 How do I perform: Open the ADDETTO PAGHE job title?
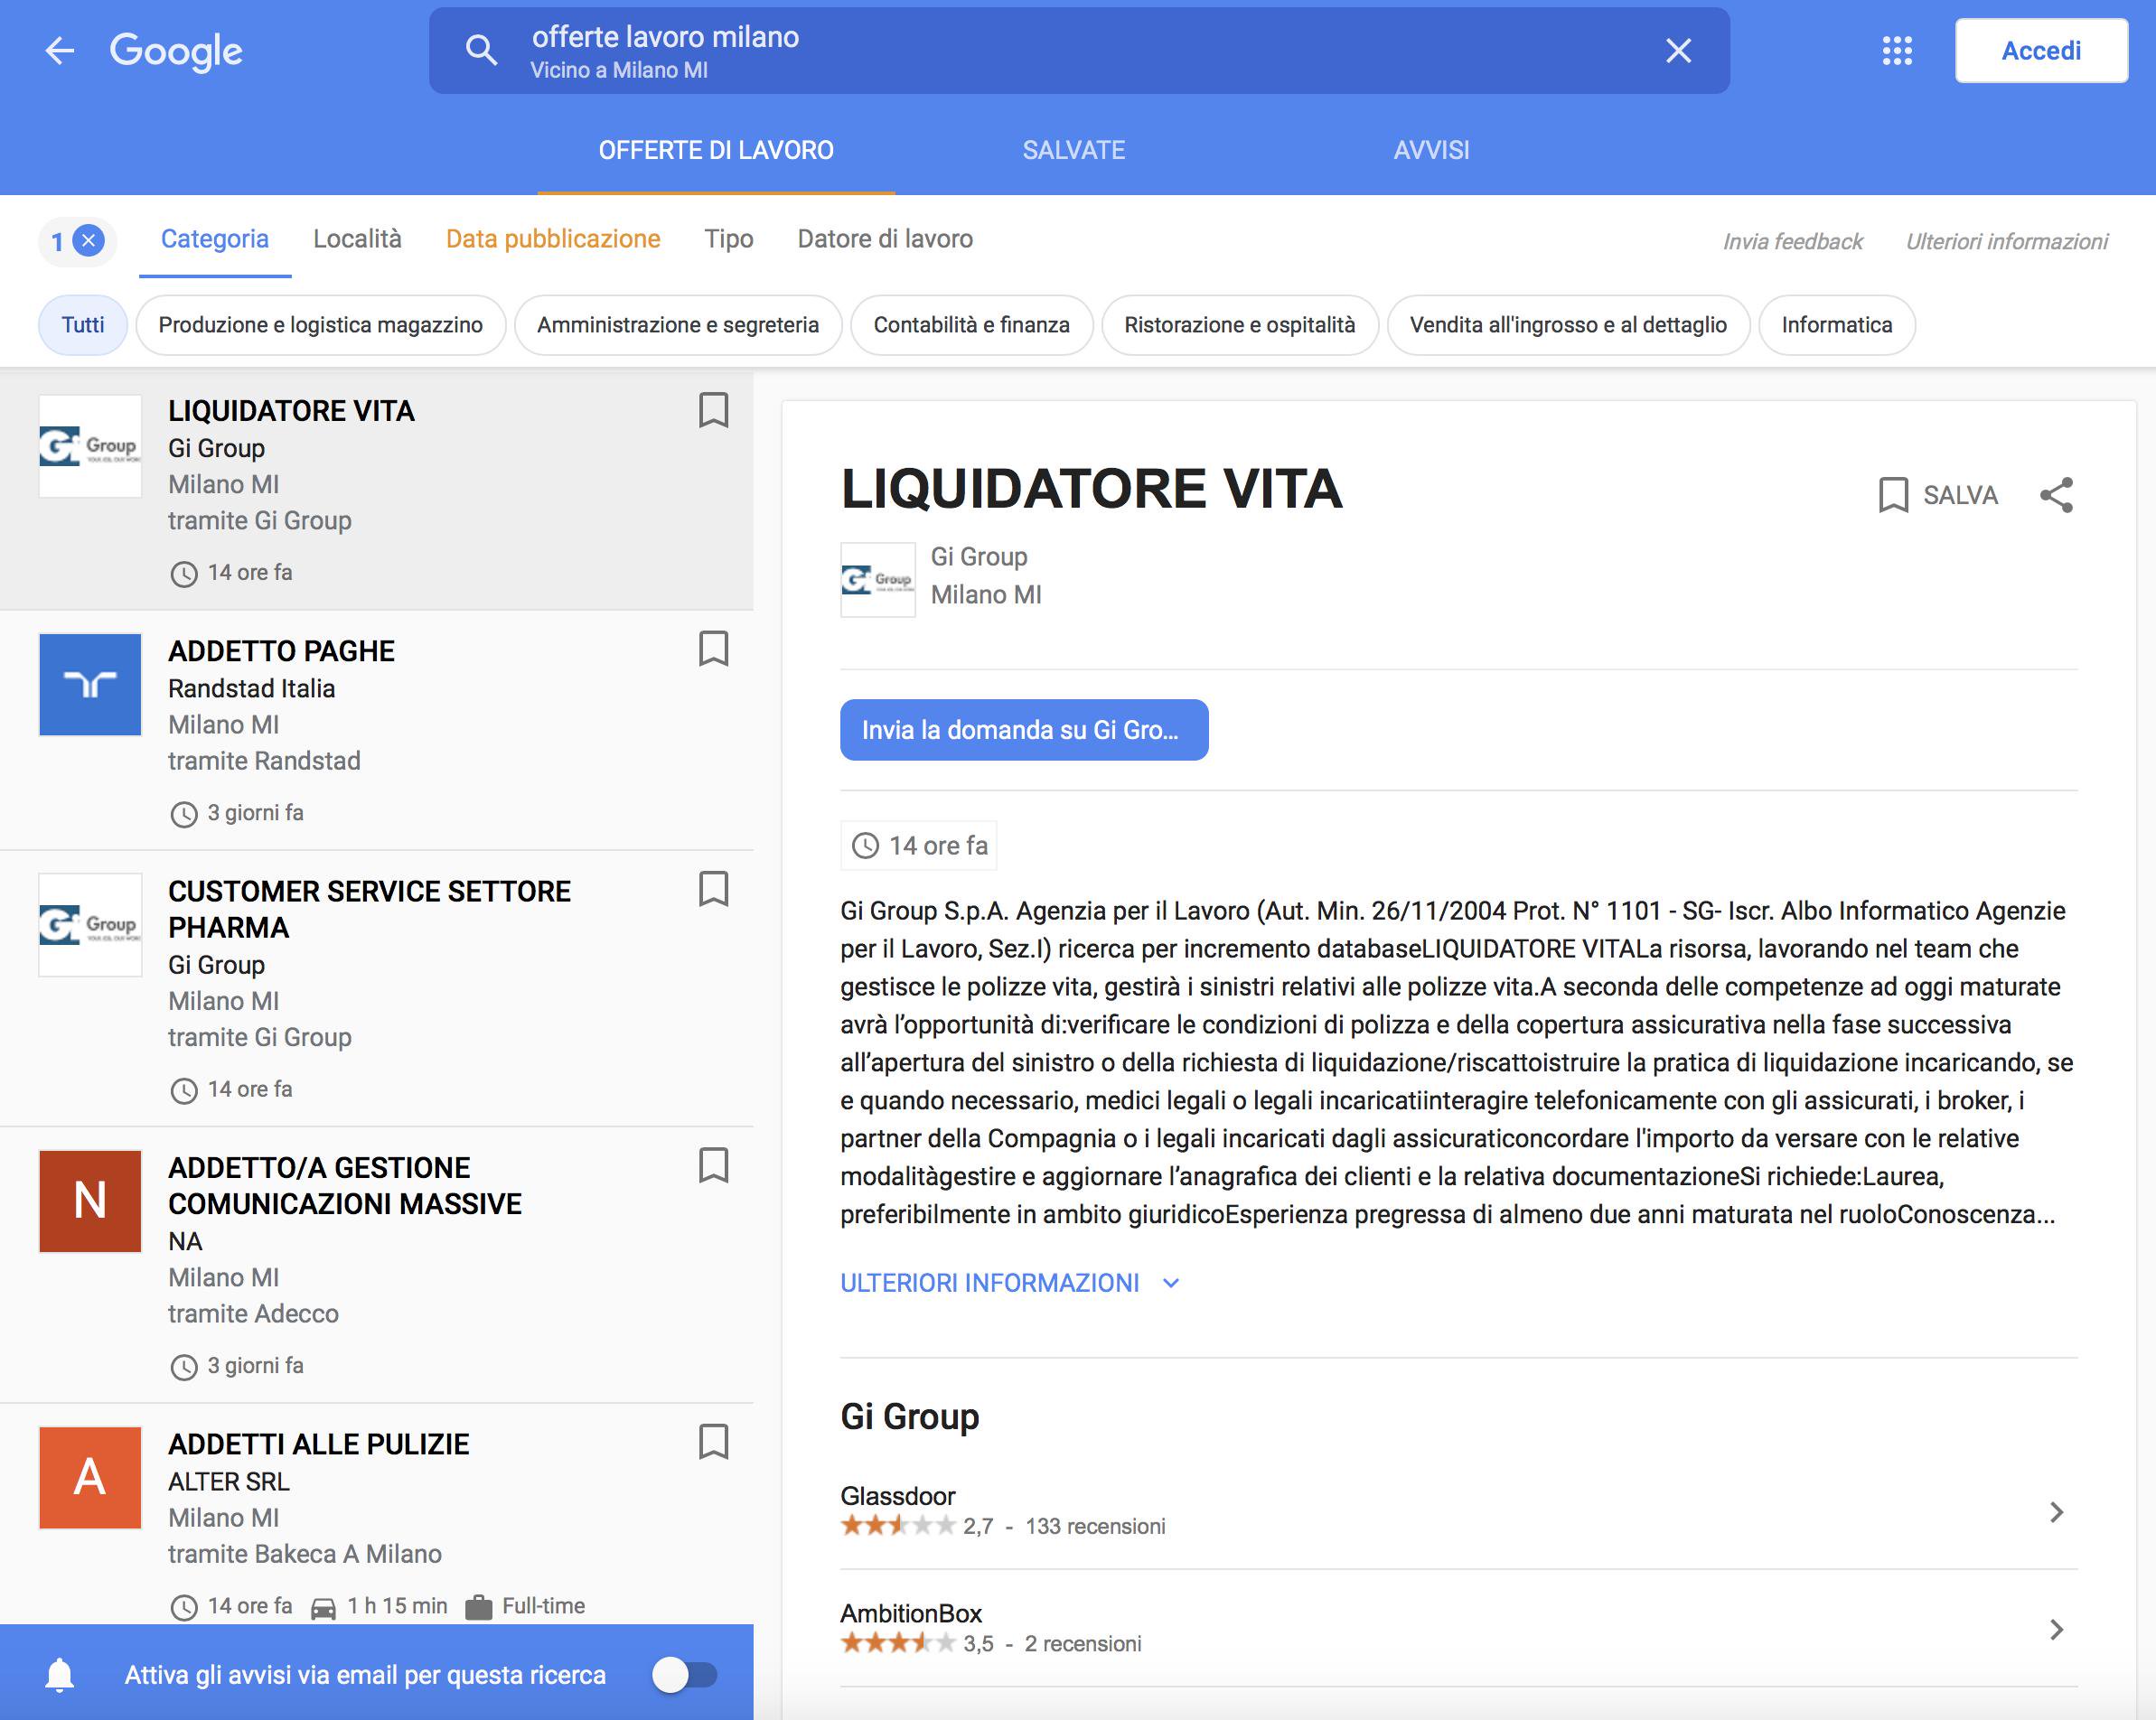281,651
